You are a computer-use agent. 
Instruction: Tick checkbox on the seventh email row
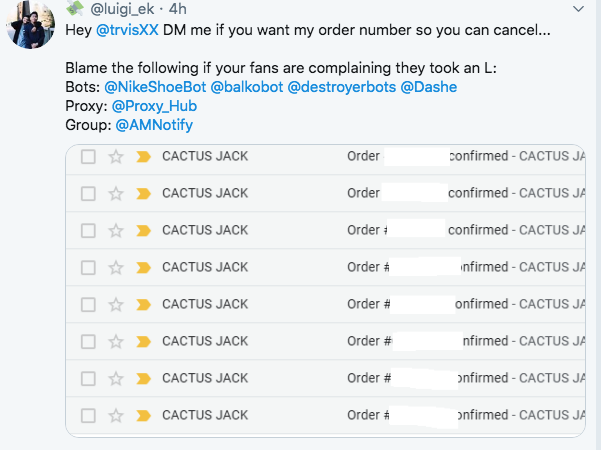point(88,379)
